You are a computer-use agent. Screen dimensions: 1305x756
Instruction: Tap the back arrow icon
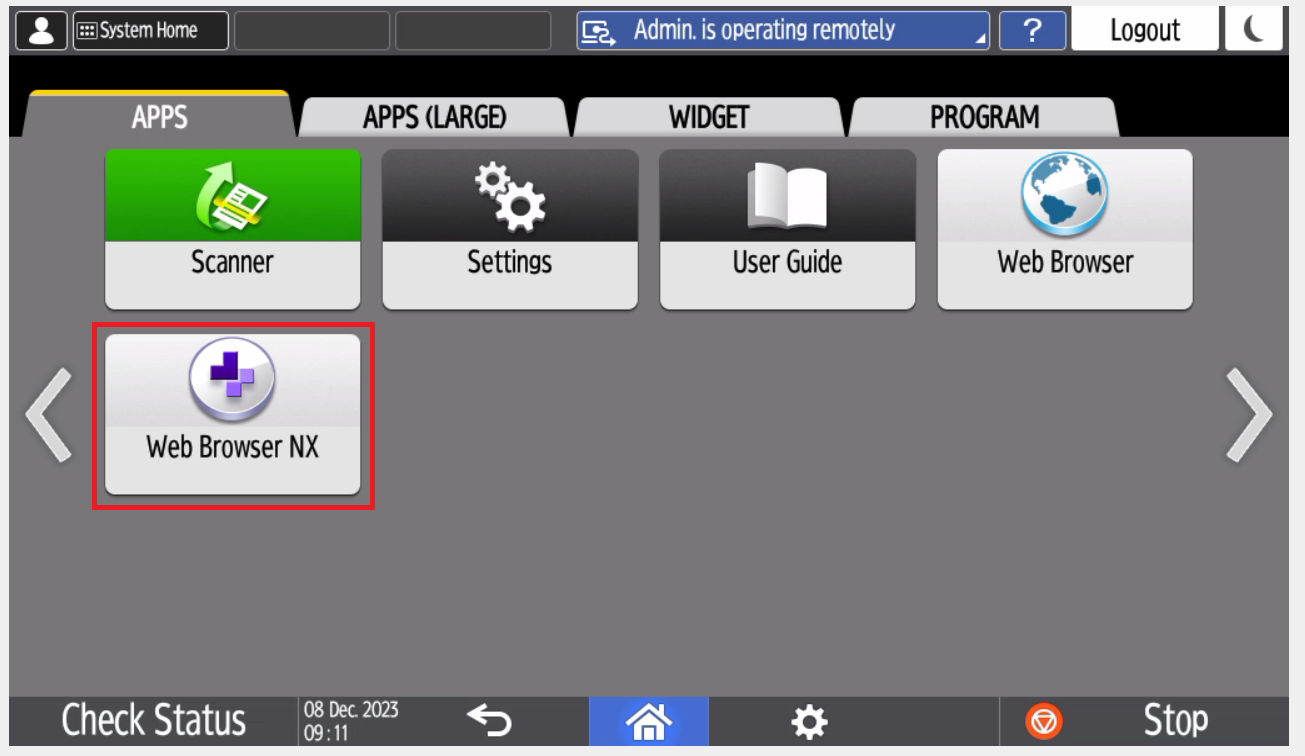point(489,721)
